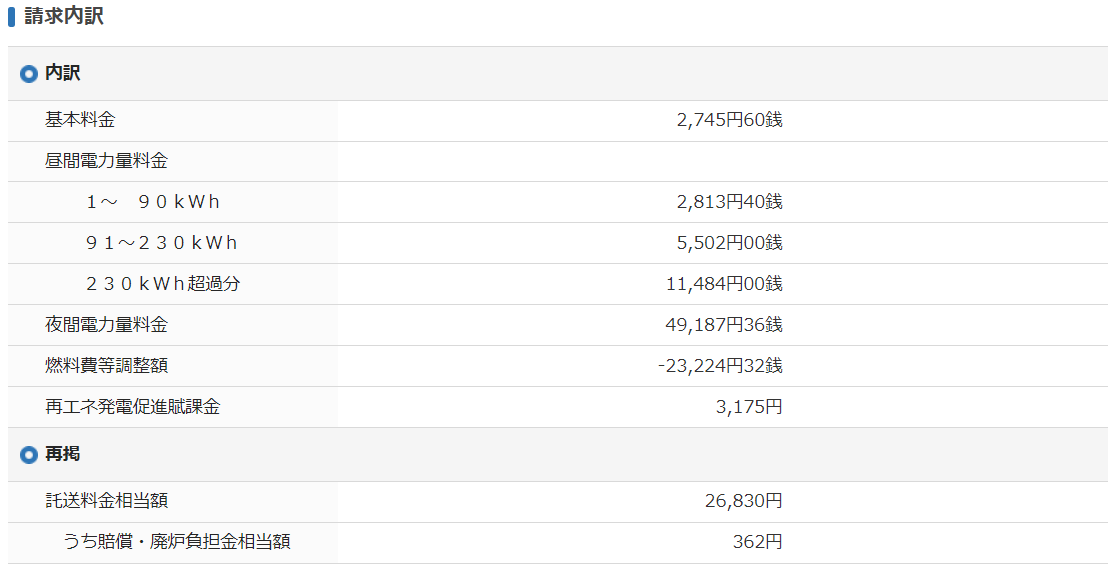Select the 91～230kWh tier row
The width and height of the screenshot is (1117, 571).
[558, 243]
